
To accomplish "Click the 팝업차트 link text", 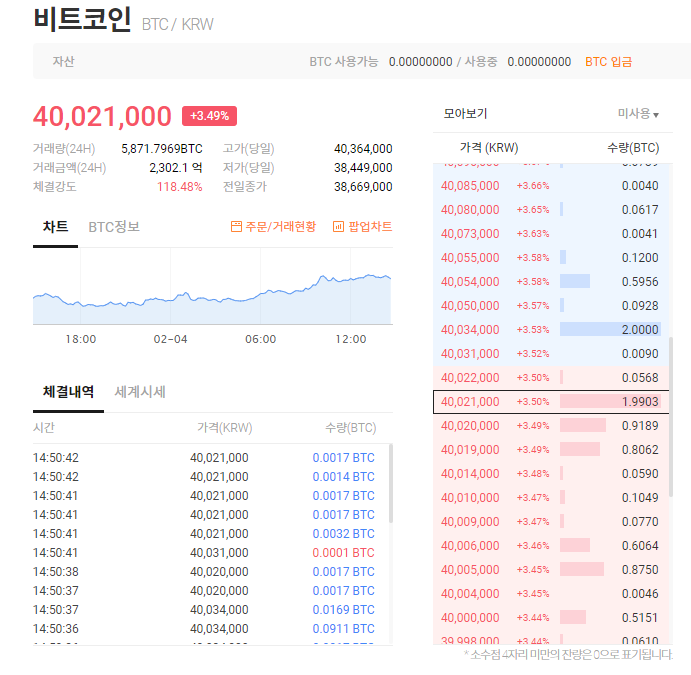I will (x=370, y=226).
